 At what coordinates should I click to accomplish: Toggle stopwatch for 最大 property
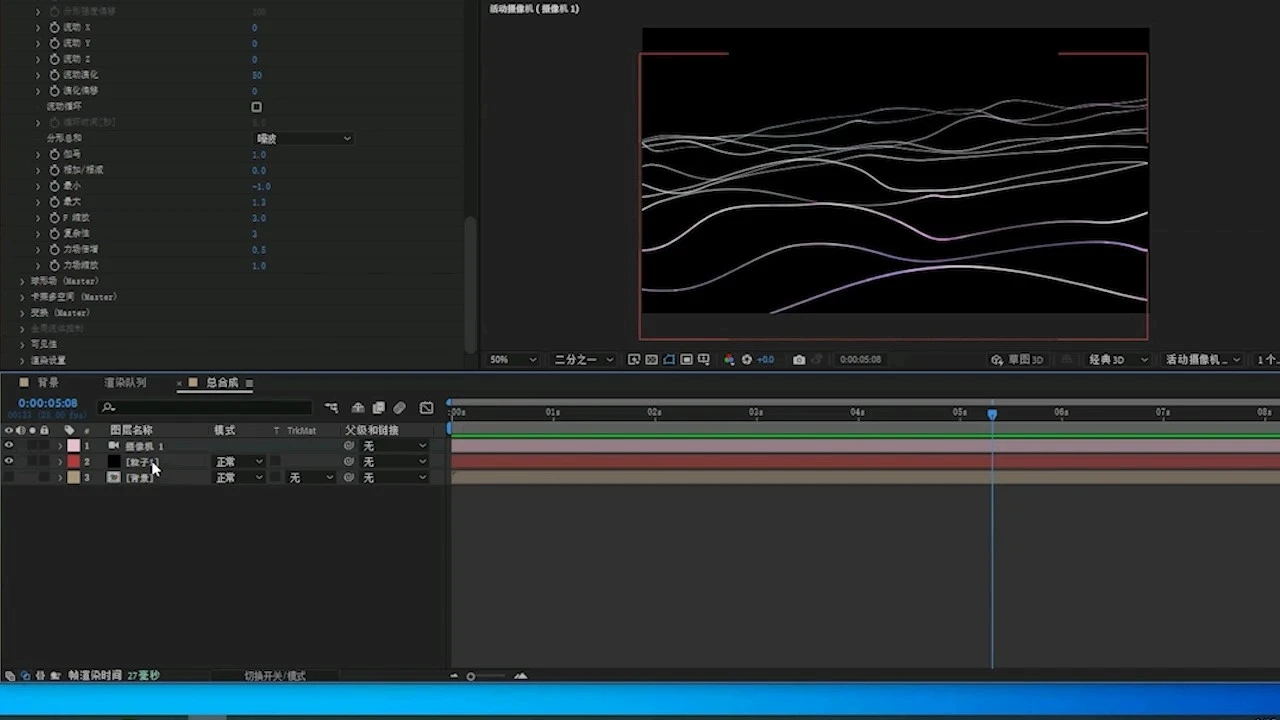[54, 202]
